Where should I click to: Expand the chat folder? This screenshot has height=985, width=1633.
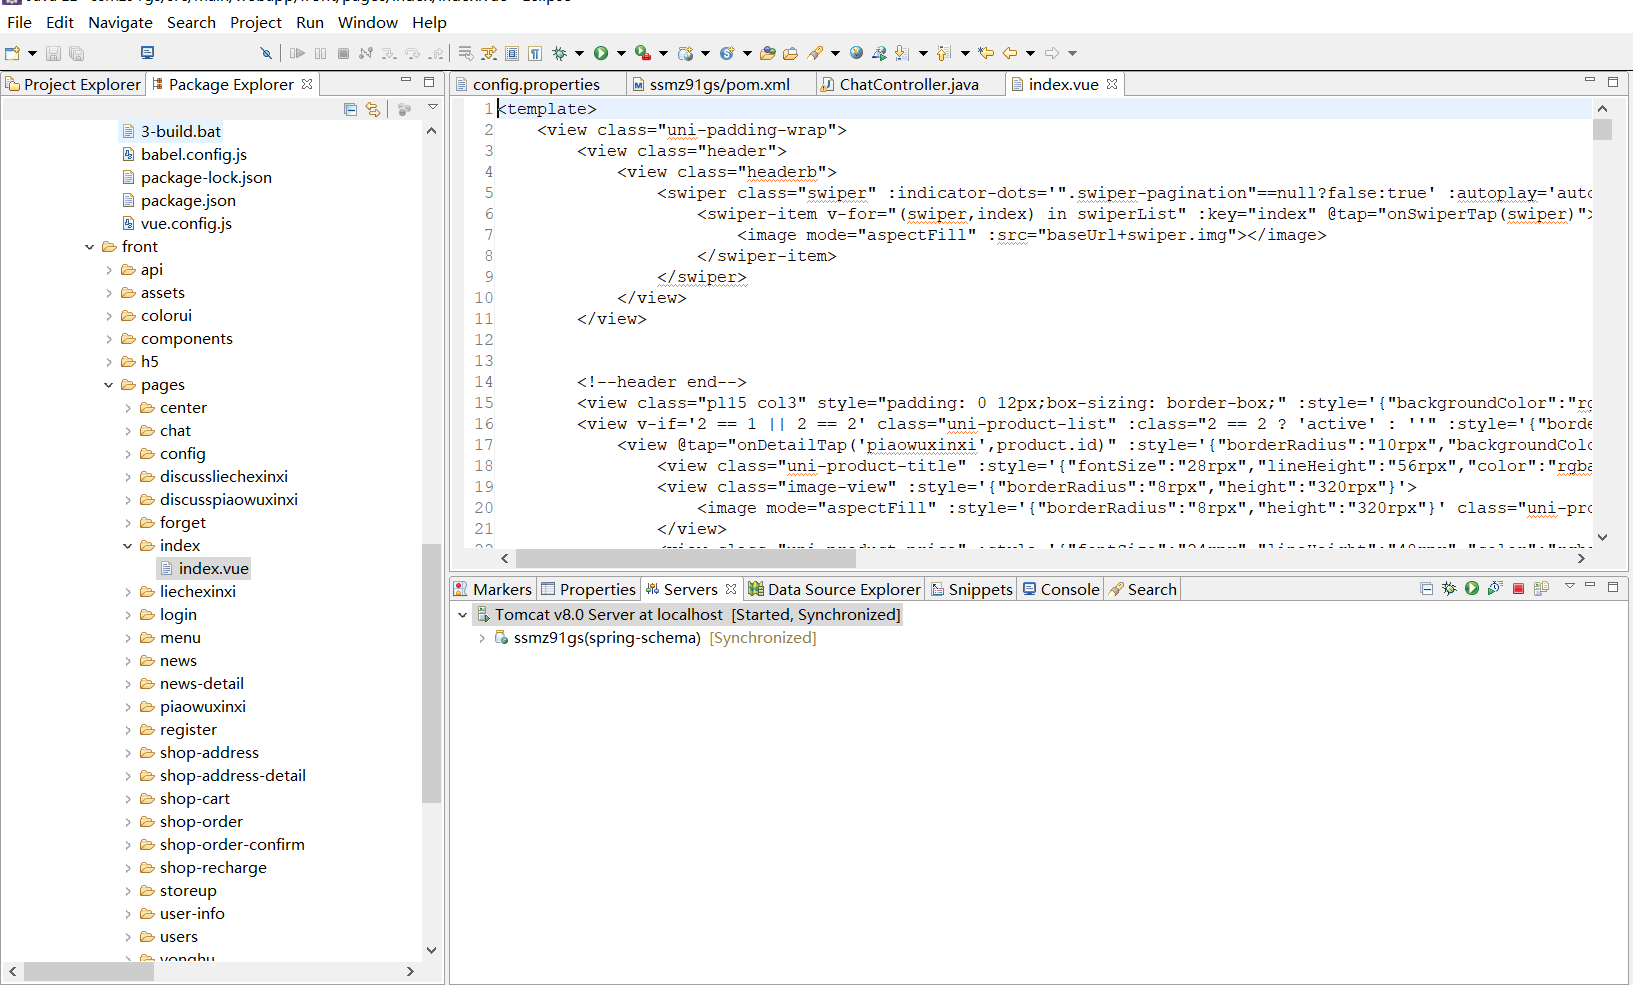coord(128,430)
